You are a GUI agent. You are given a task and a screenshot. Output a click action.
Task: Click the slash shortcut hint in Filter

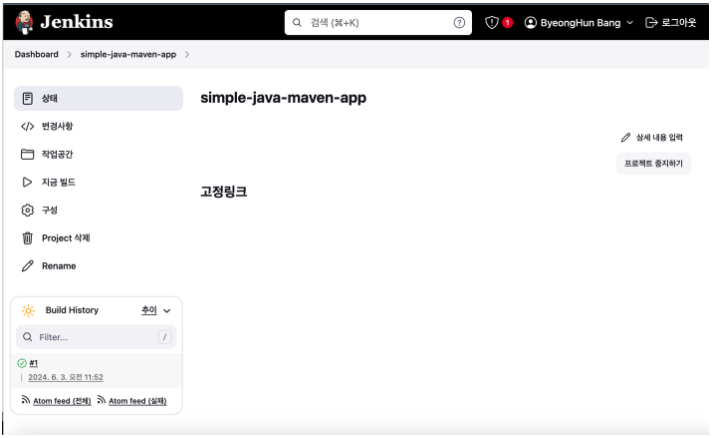point(165,337)
